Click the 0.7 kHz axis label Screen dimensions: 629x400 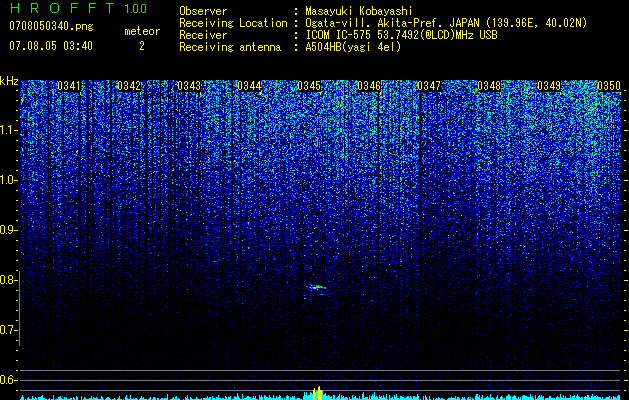(x=9, y=330)
